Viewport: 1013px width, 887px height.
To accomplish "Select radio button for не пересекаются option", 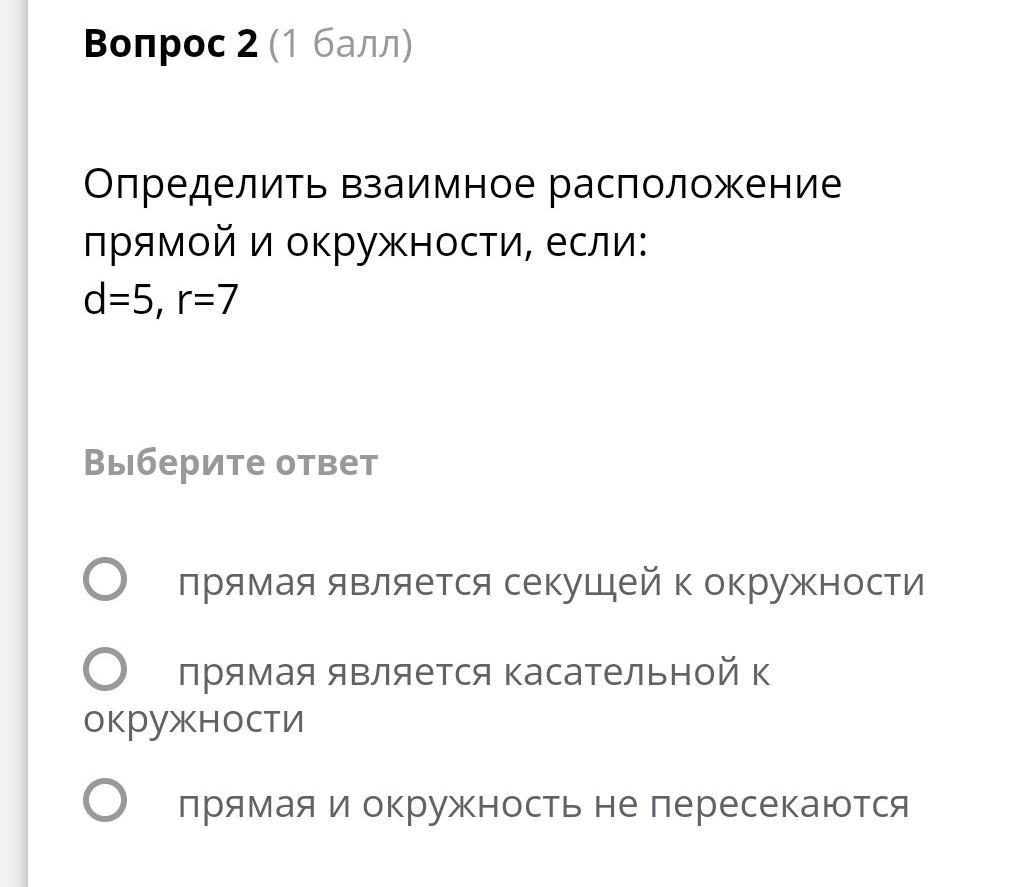I will (x=105, y=800).
